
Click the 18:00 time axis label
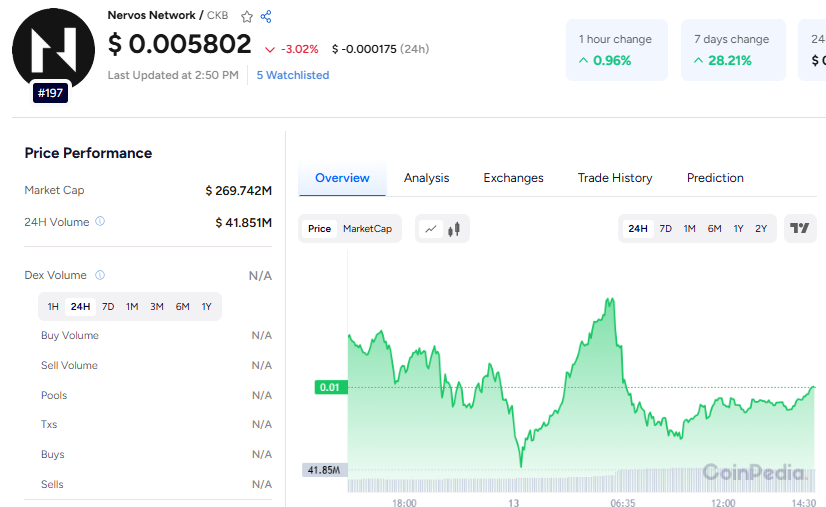404,503
